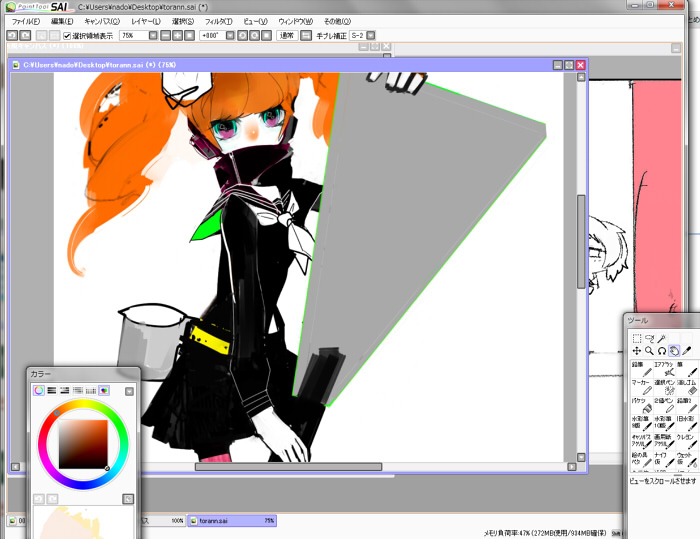
Task: Rotate the canvas counterclockwise button
Action: click(242, 35)
